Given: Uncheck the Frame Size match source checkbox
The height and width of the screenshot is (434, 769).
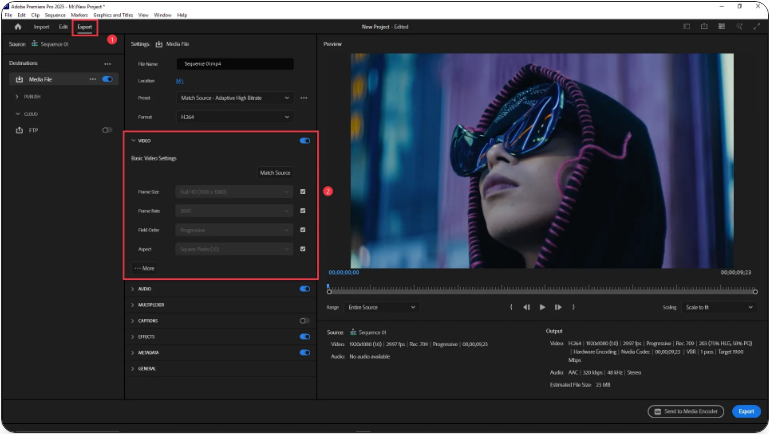Looking at the screenshot, I should 303,191.
